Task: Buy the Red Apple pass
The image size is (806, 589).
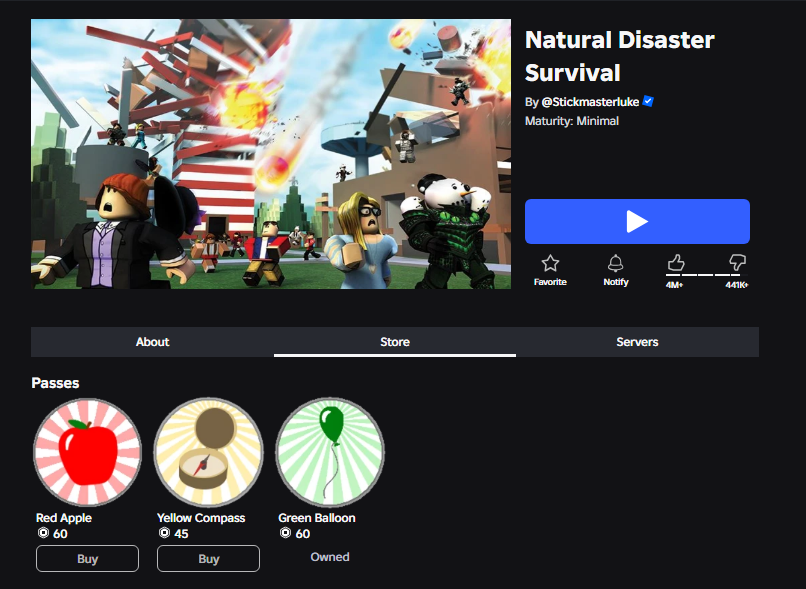Action: 87,559
